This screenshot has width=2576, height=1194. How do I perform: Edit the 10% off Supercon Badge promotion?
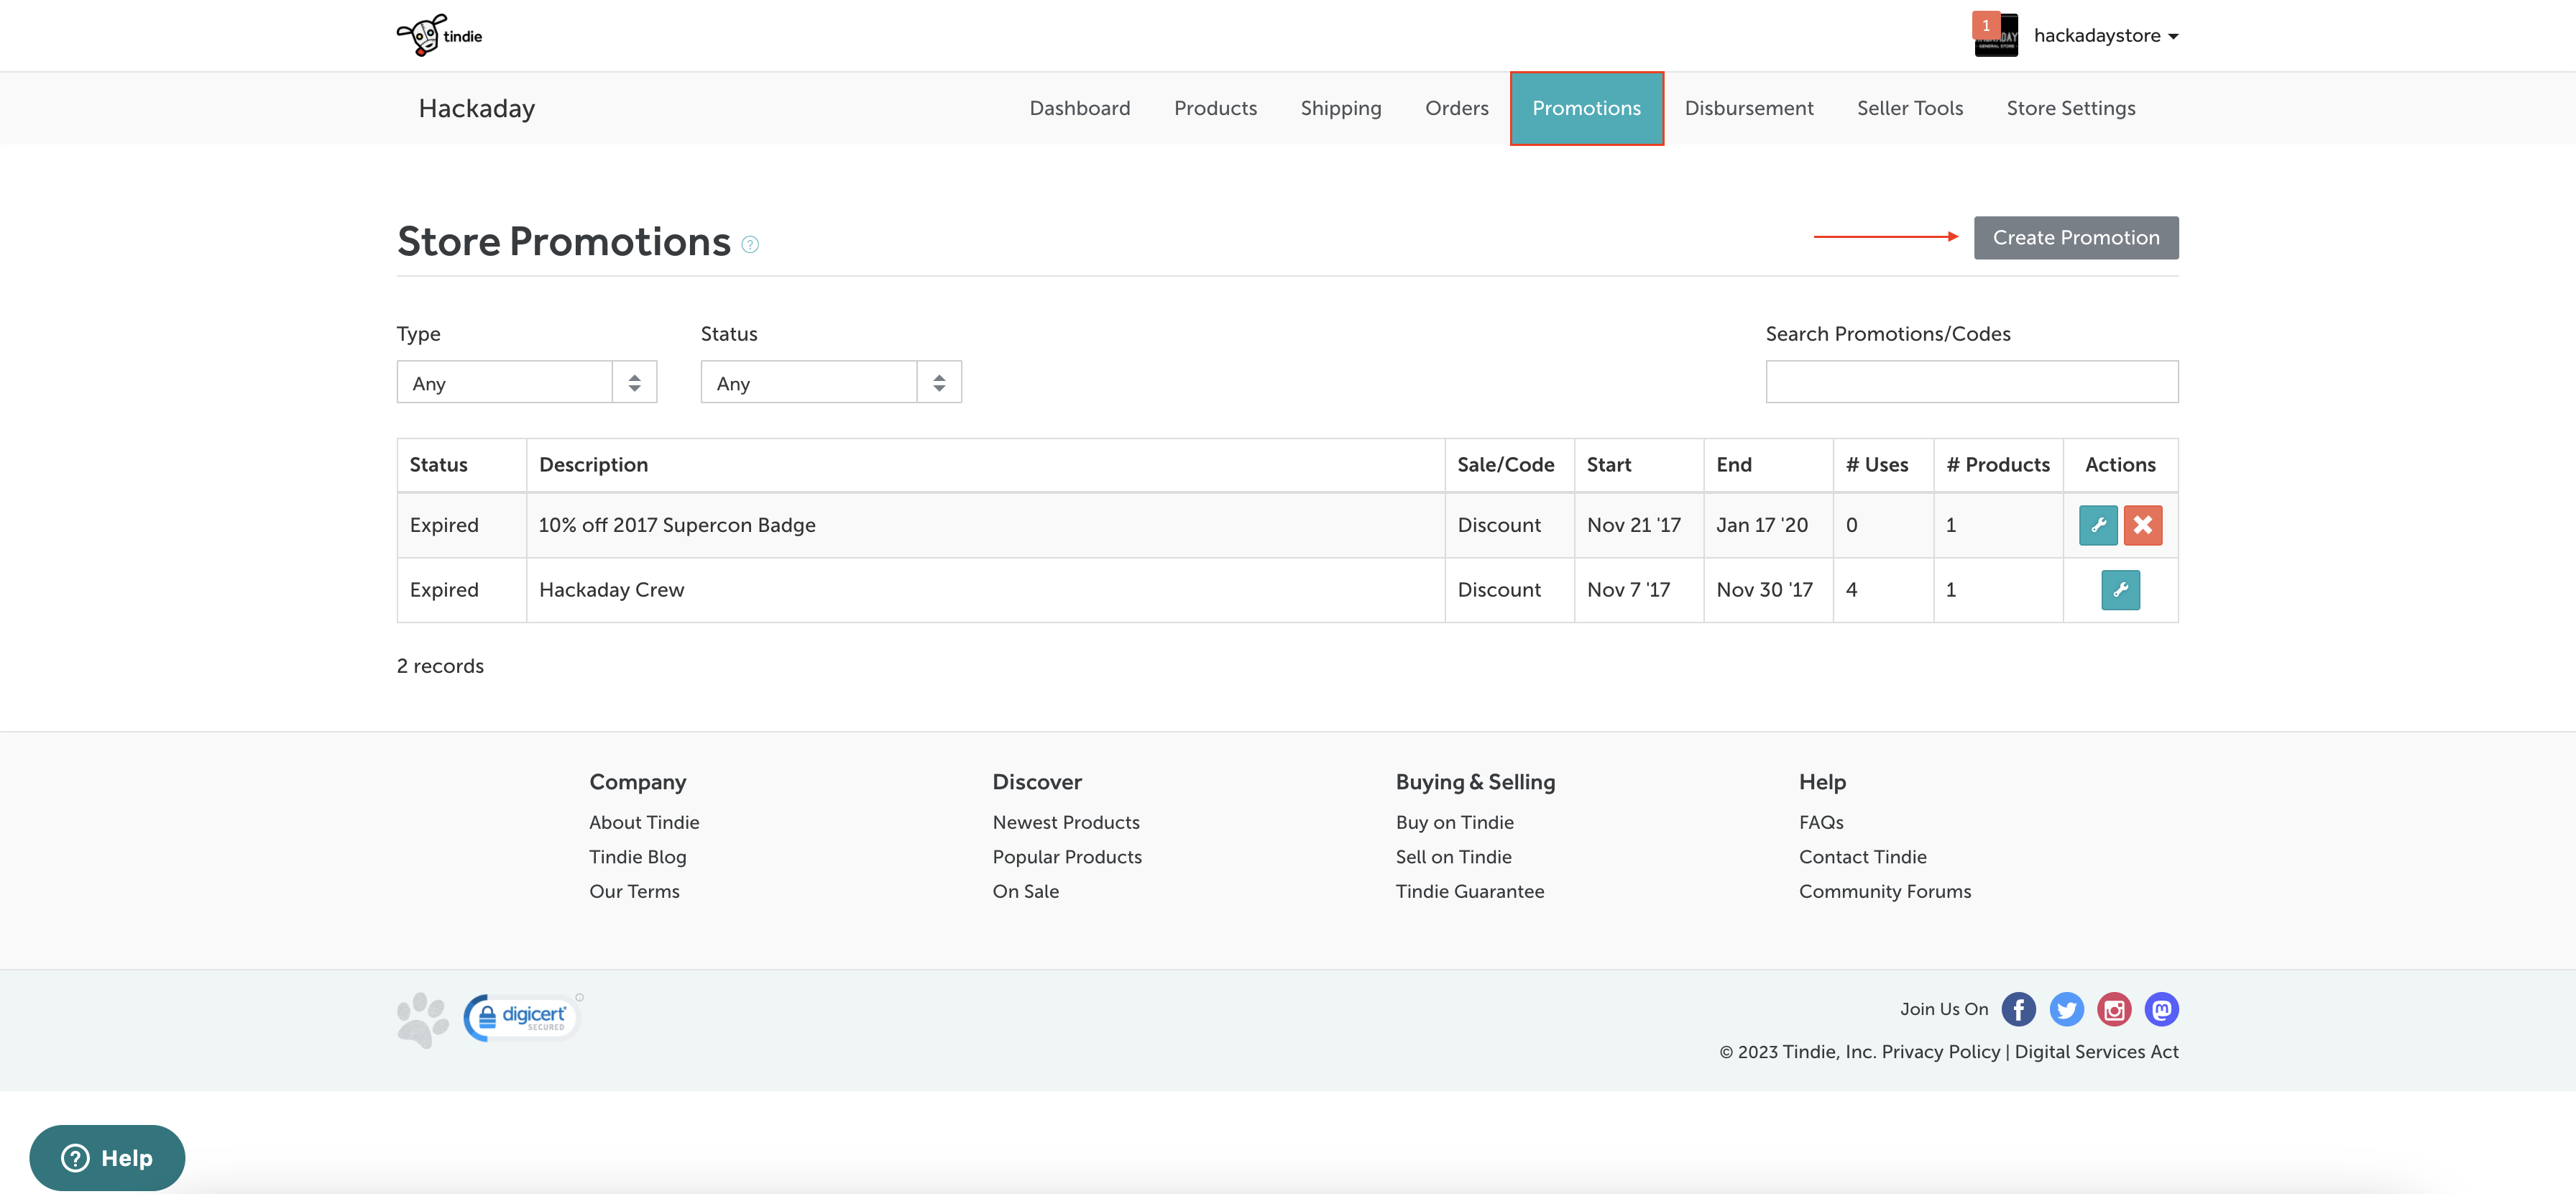[2097, 525]
